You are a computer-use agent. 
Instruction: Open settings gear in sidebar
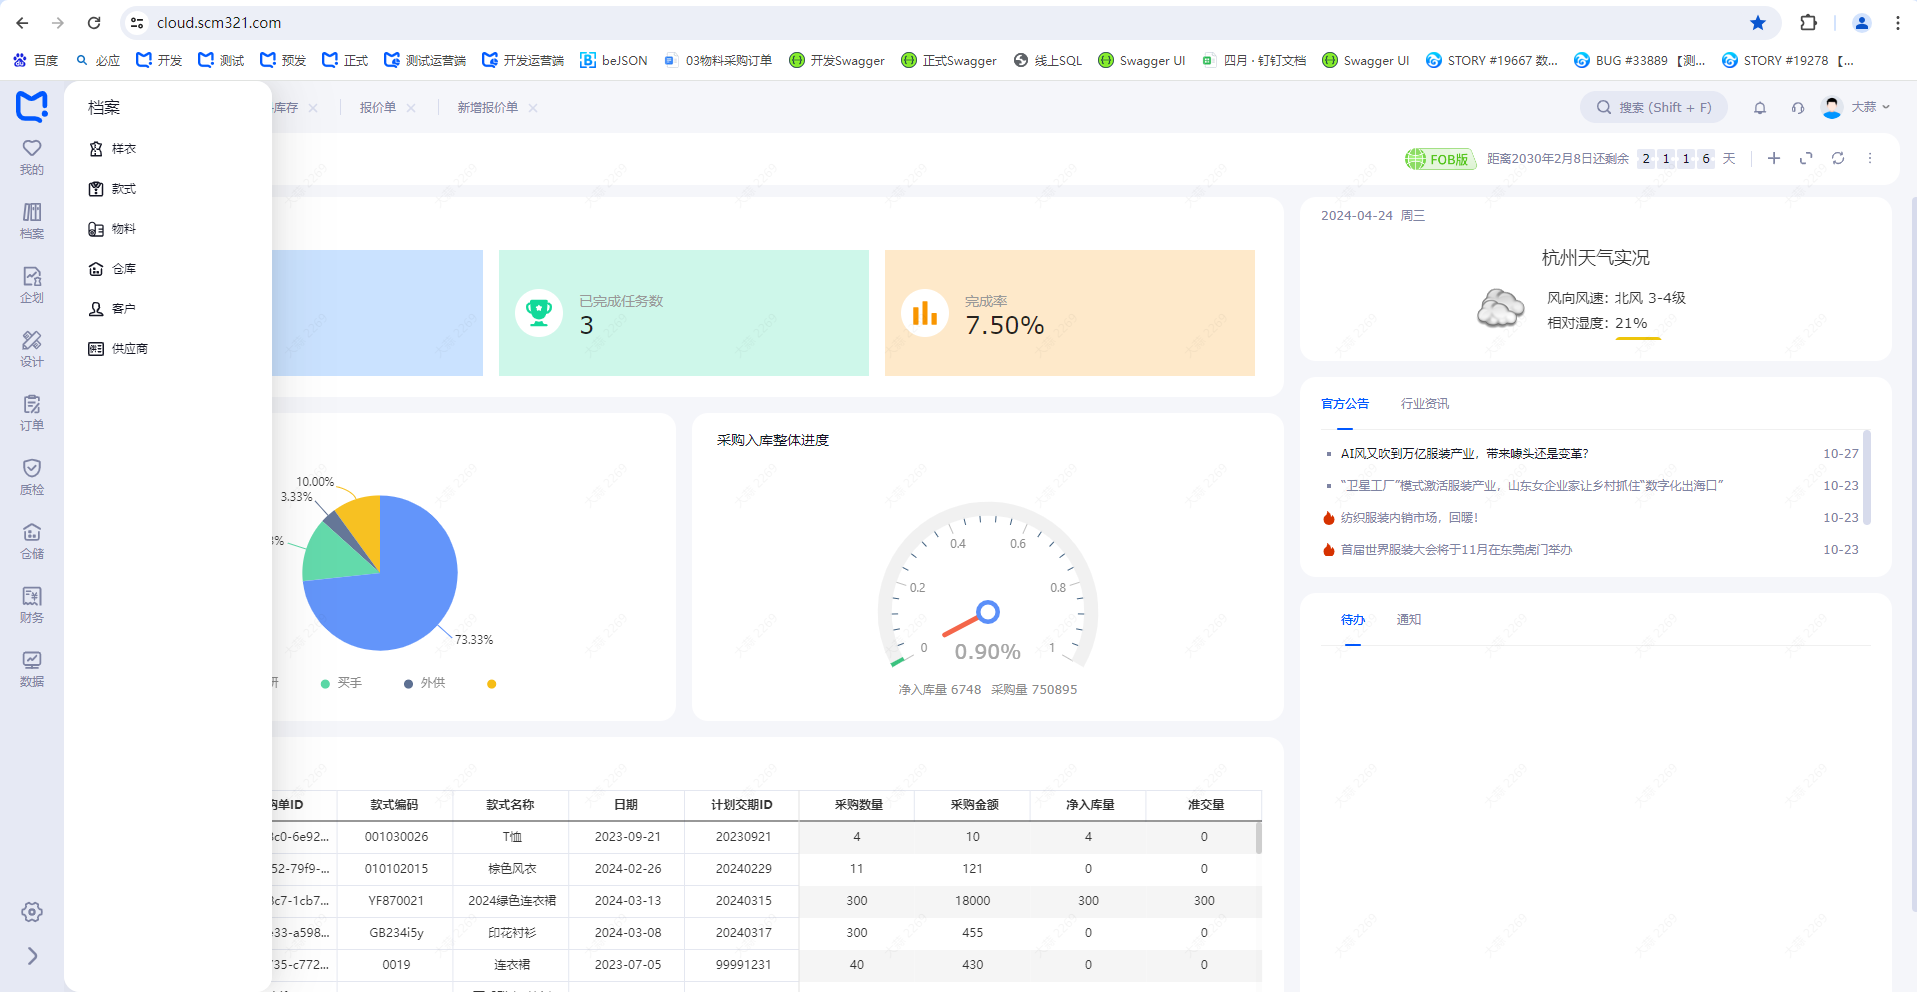pyautogui.click(x=32, y=912)
